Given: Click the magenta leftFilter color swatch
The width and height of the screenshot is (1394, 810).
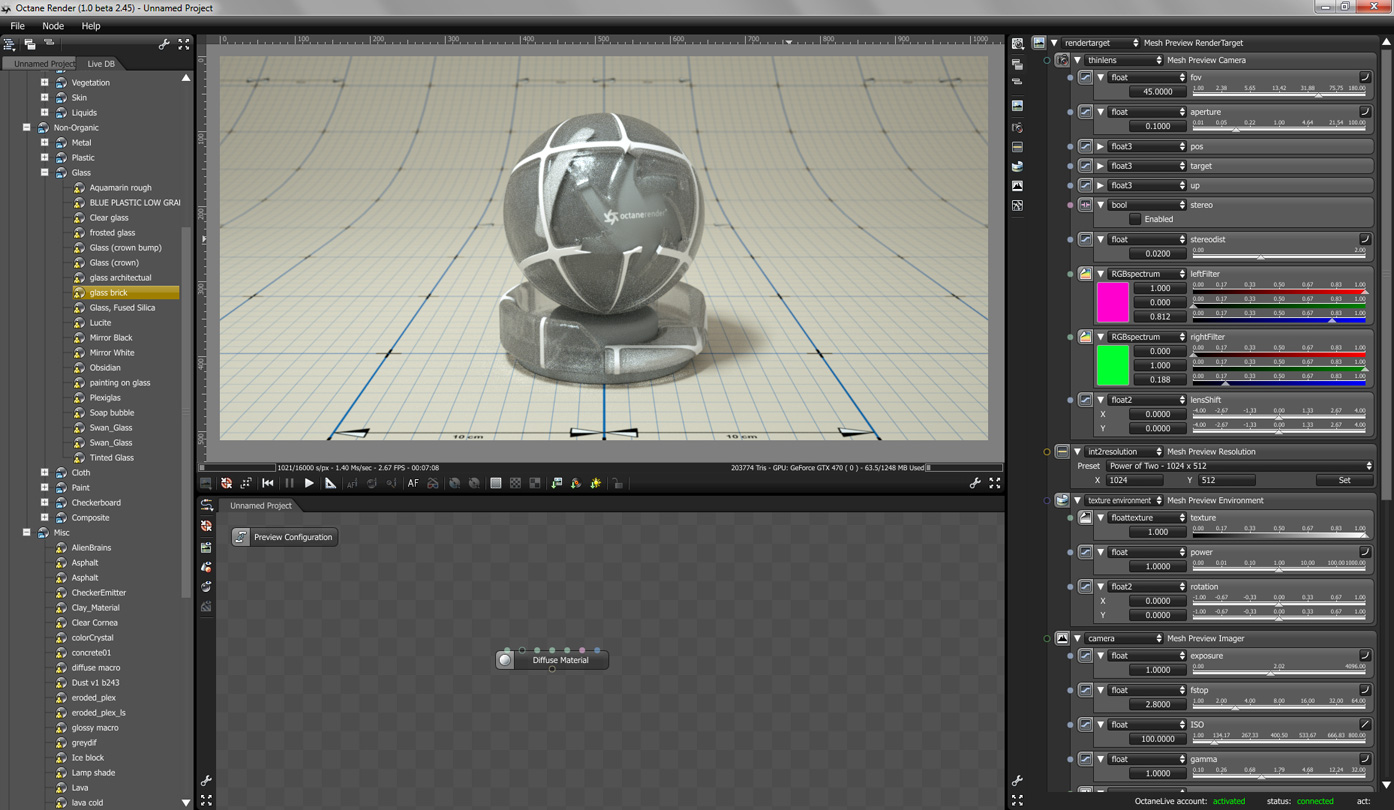Looking at the screenshot, I should (1113, 302).
